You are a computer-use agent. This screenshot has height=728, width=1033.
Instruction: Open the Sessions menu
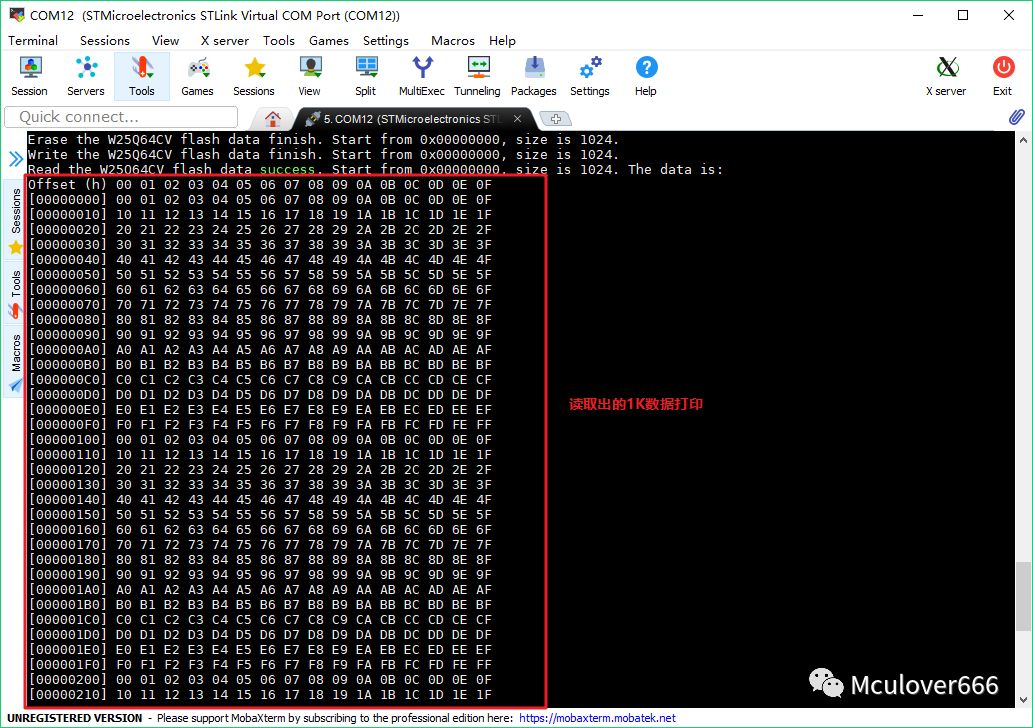coord(105,41)
